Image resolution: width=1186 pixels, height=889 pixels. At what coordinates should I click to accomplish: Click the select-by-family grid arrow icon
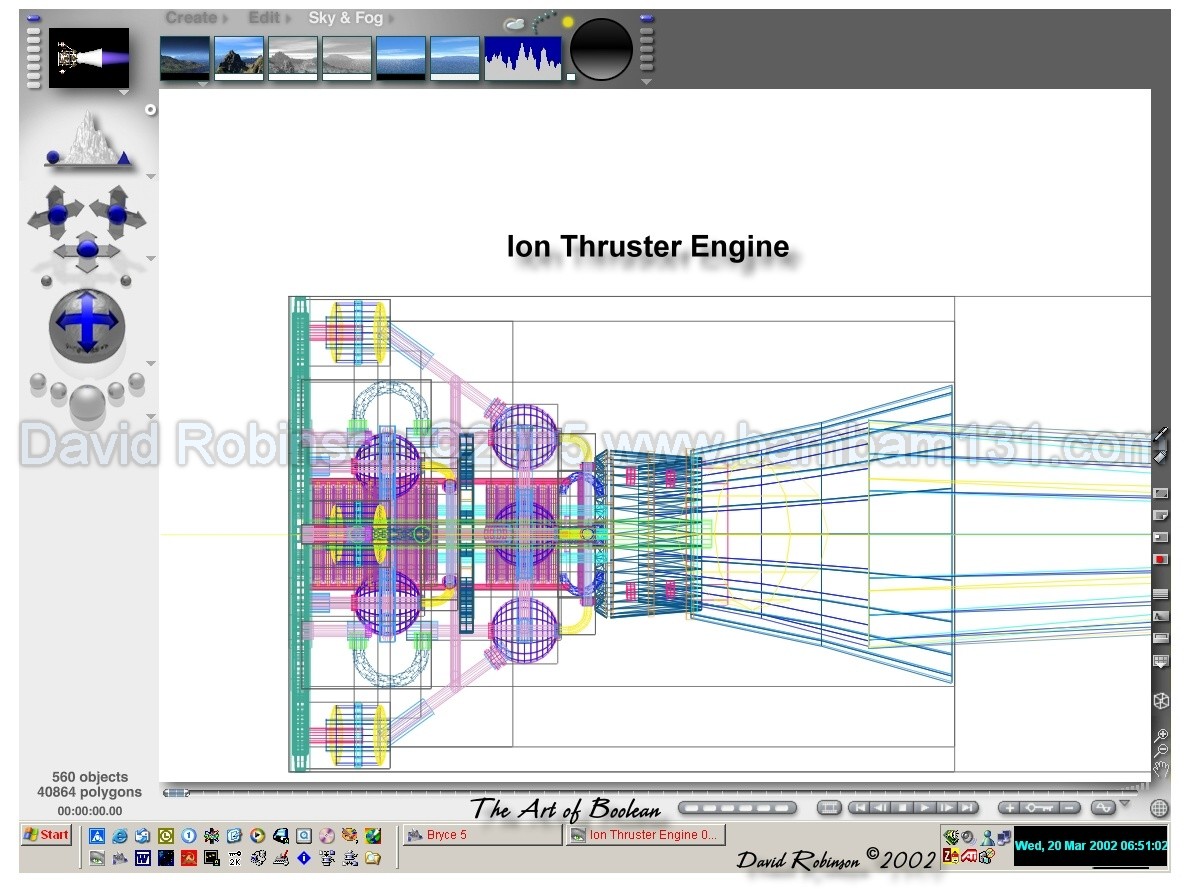pos(1160,661)
